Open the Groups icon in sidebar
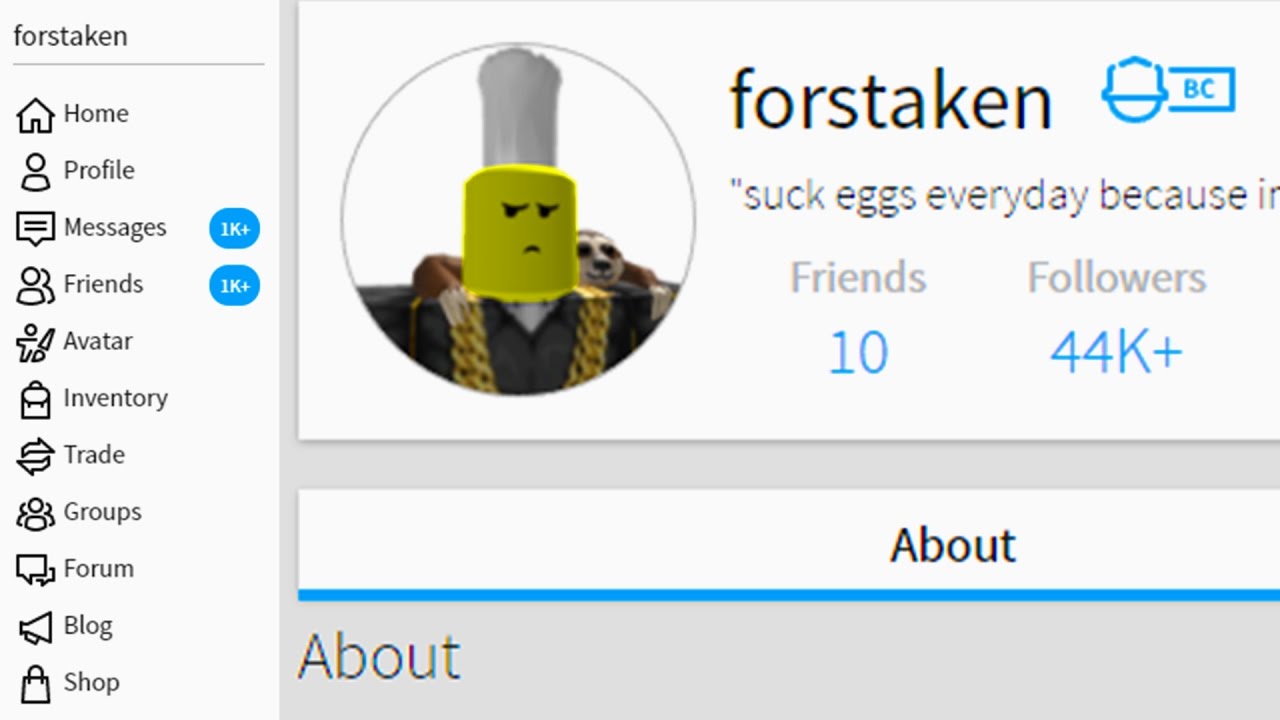 35,513
